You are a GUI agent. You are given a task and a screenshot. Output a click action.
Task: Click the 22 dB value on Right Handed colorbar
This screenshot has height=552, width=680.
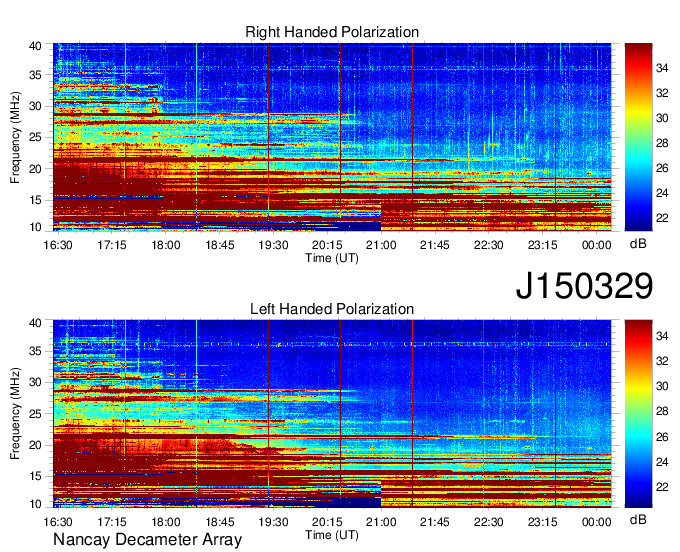tap(662, 218)
